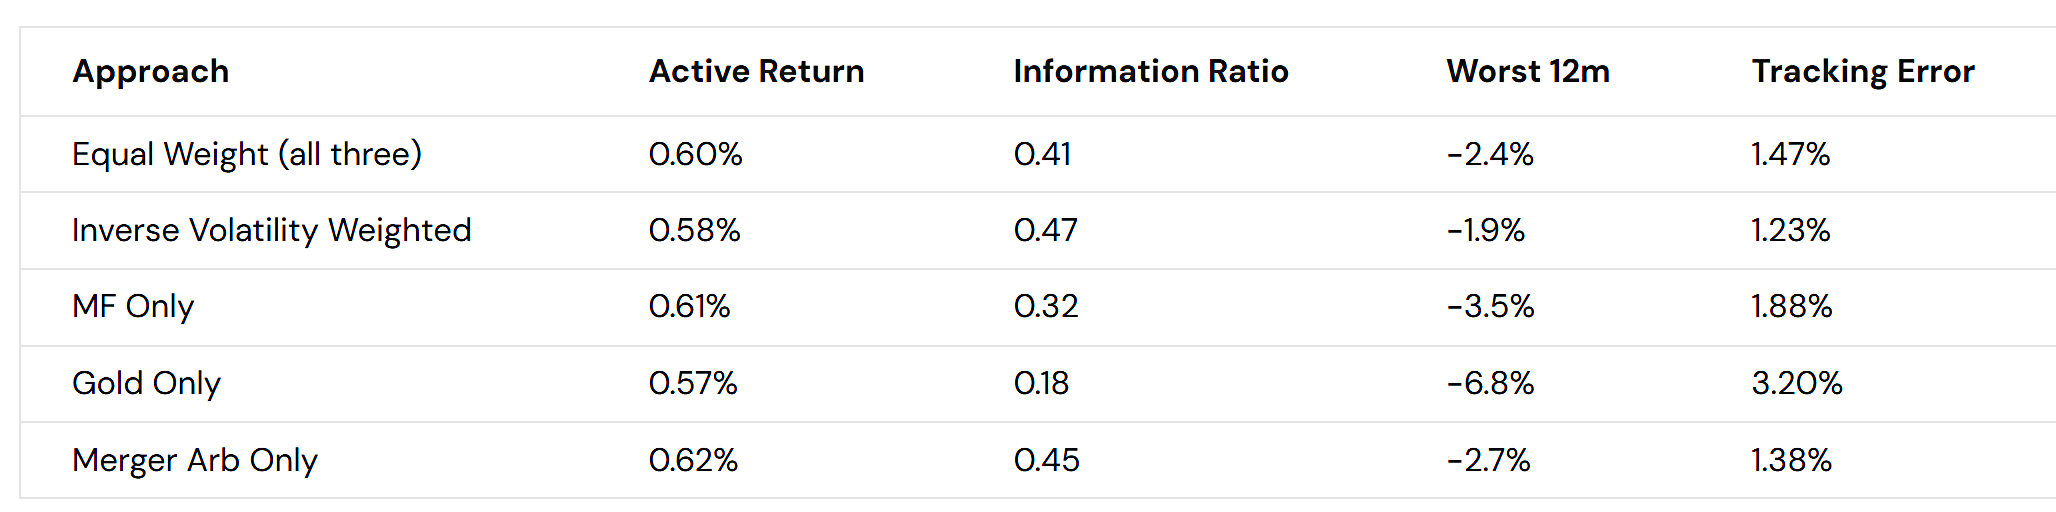Select the MF Only row label

click(133, 306)
